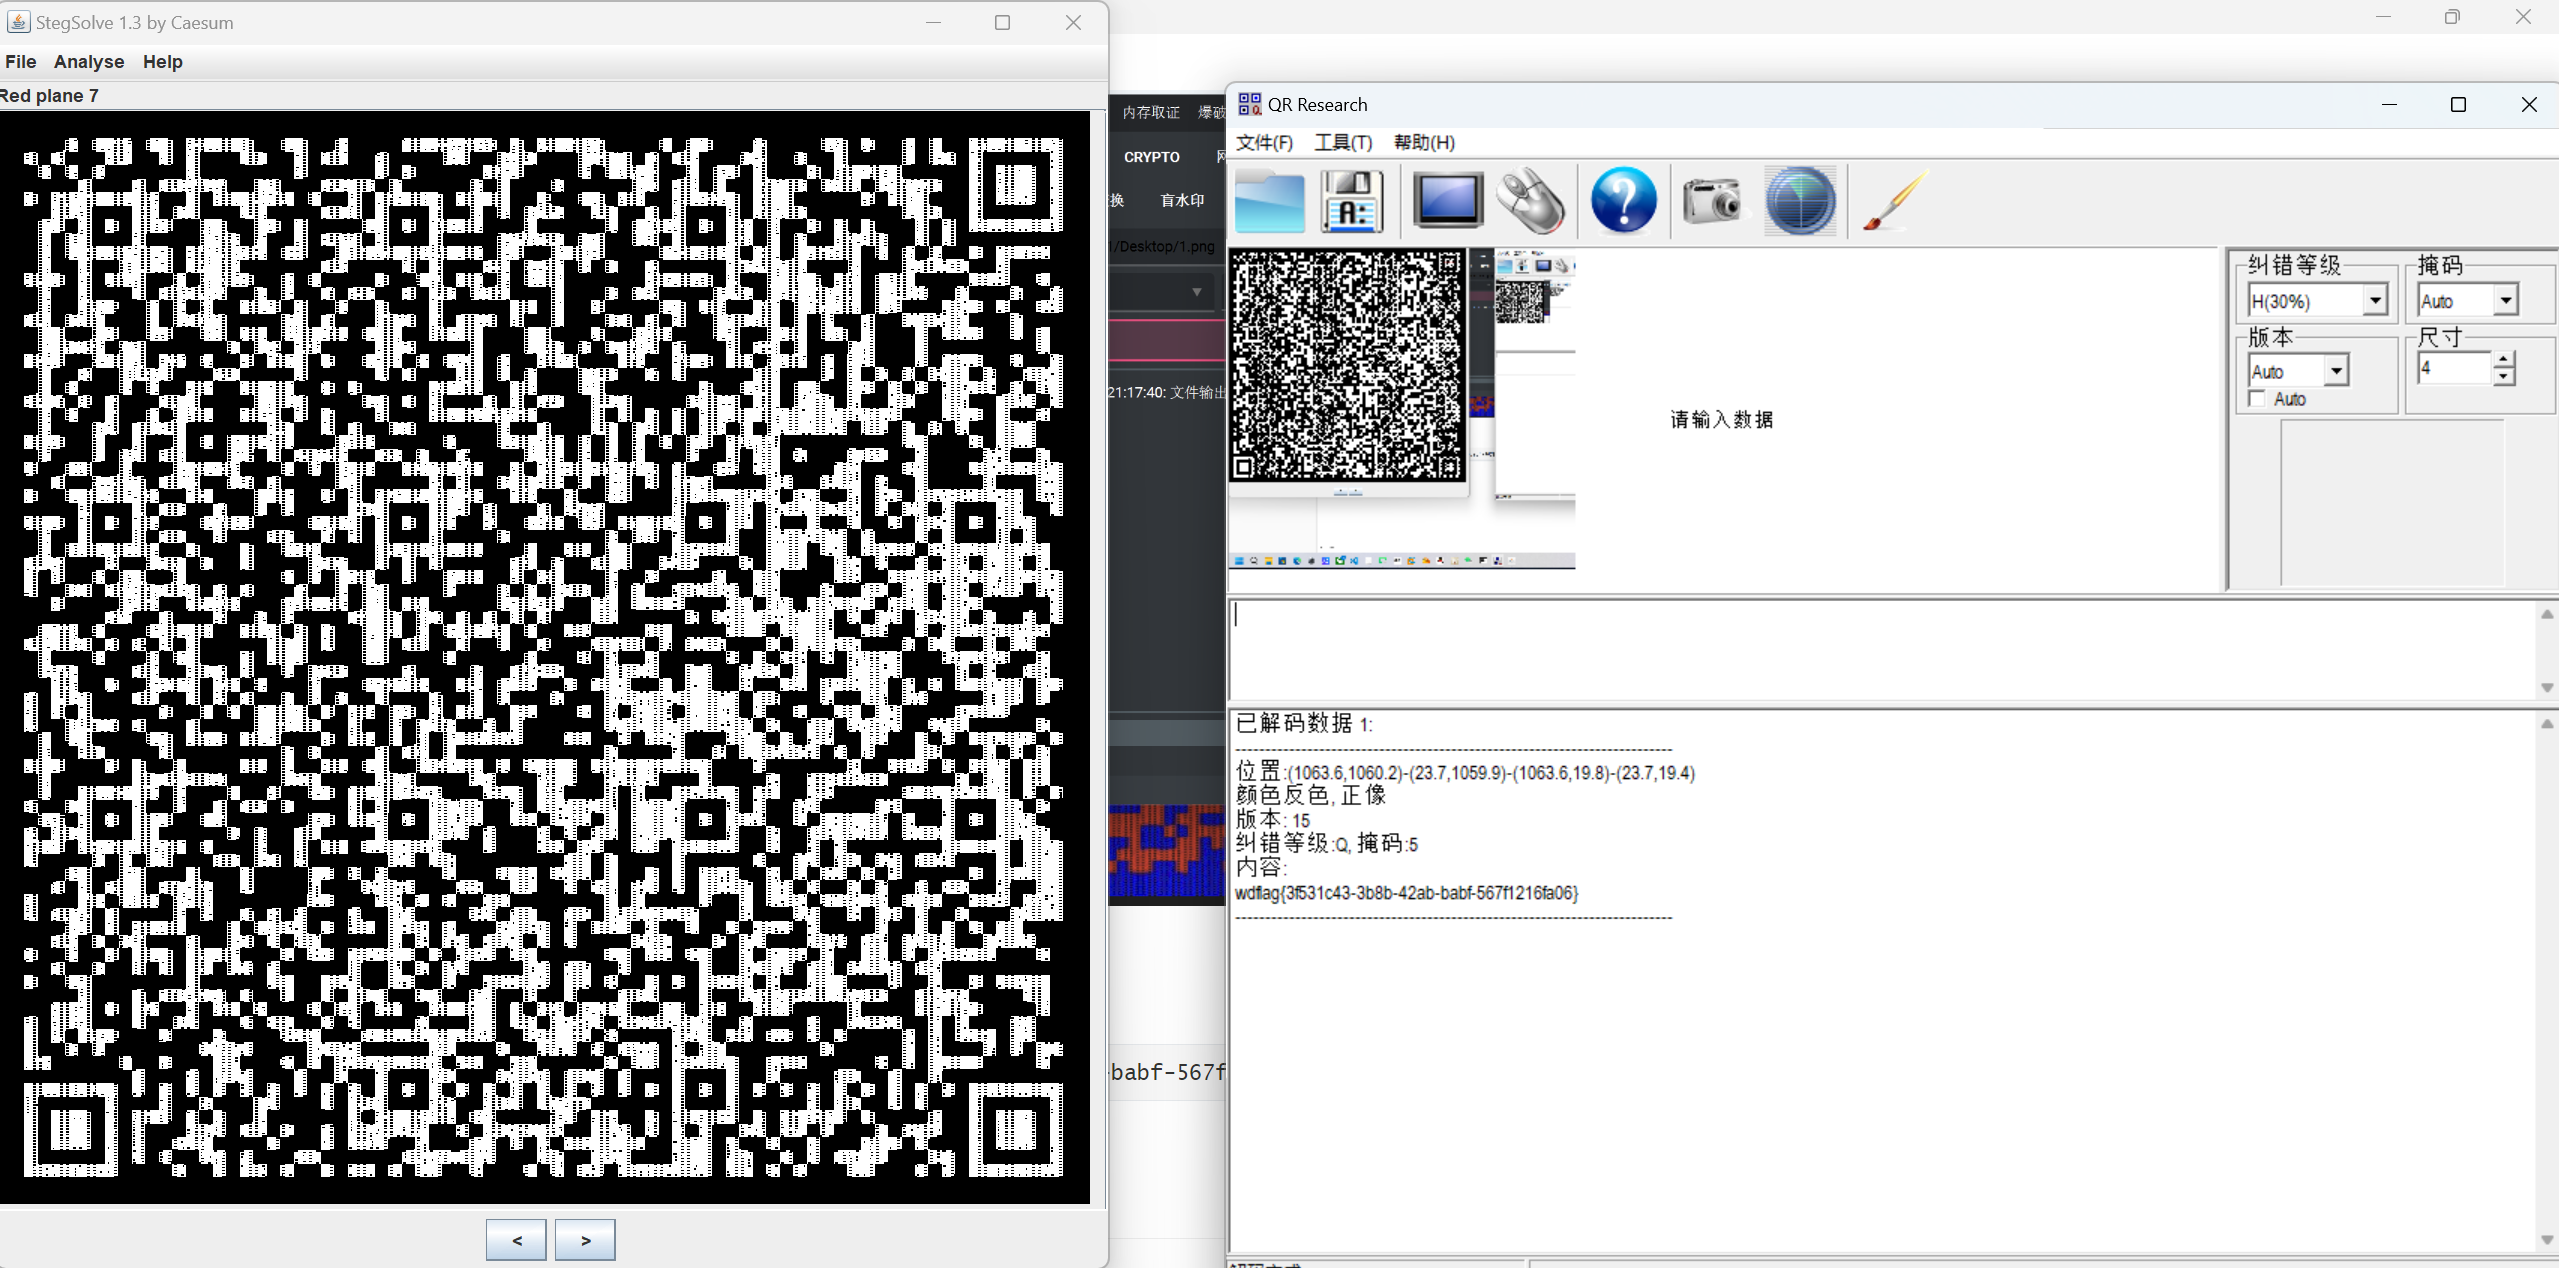Click the QR code preview image in QR Research

click(x=1348, y=365)
